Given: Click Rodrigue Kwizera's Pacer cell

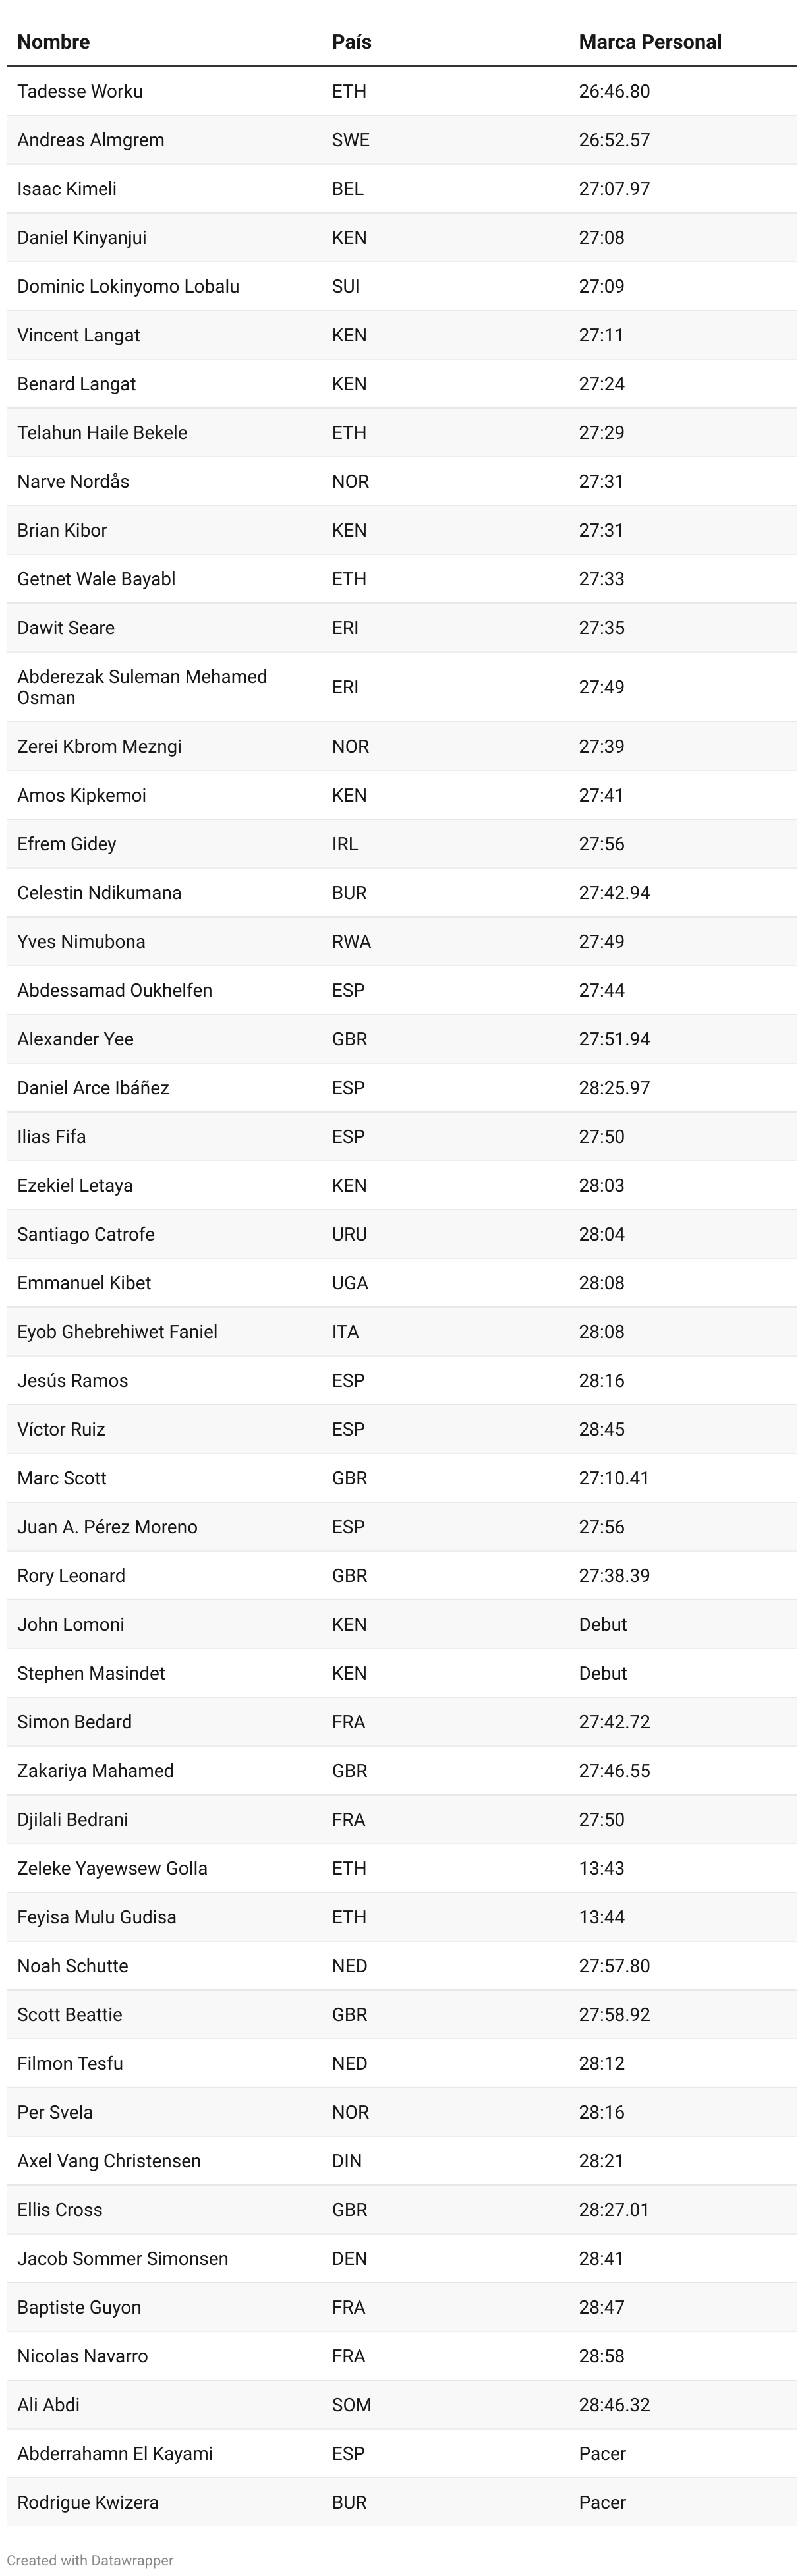Looking at the screenshot, I should [x=602, y=2502].
